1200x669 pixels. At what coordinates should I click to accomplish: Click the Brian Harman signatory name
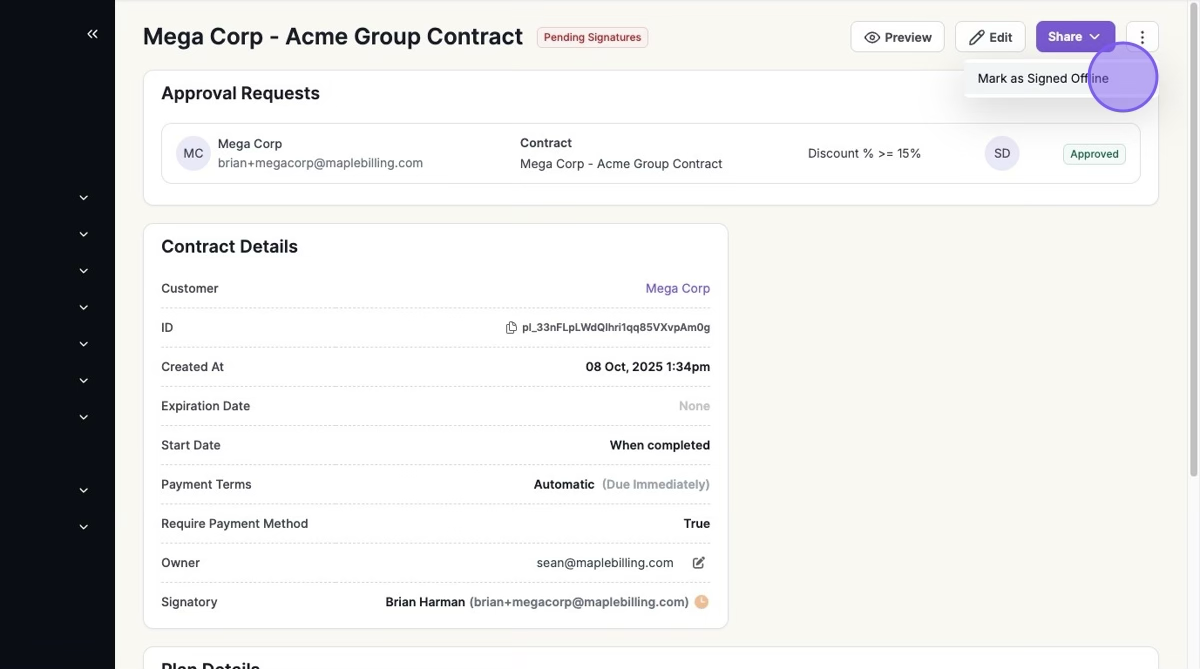pyautogui.click(x=425, y=602)
